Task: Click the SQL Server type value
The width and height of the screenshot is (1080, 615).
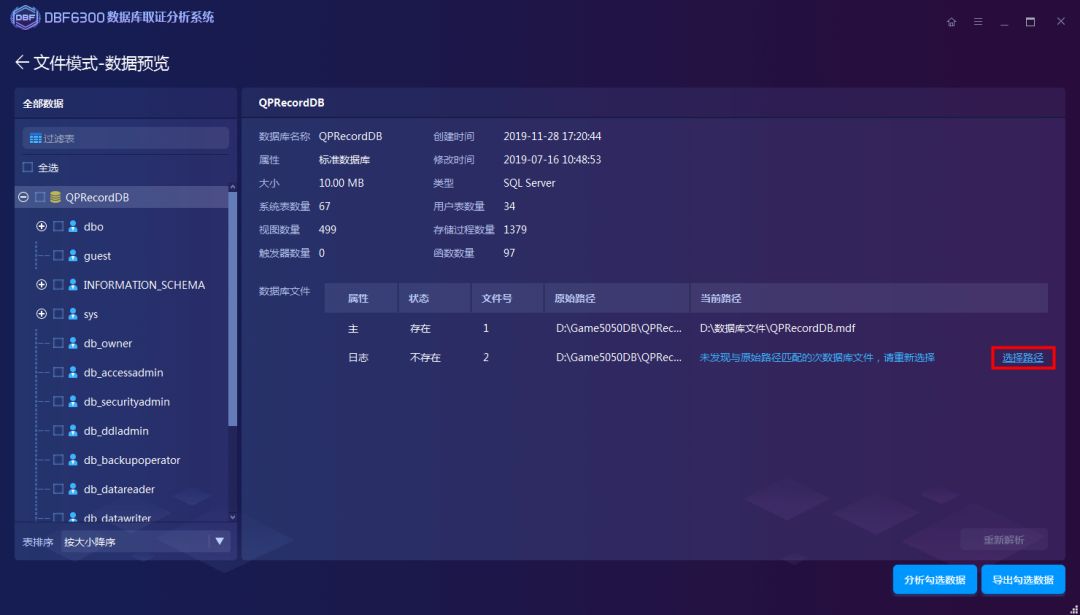Action: point(529,183)
